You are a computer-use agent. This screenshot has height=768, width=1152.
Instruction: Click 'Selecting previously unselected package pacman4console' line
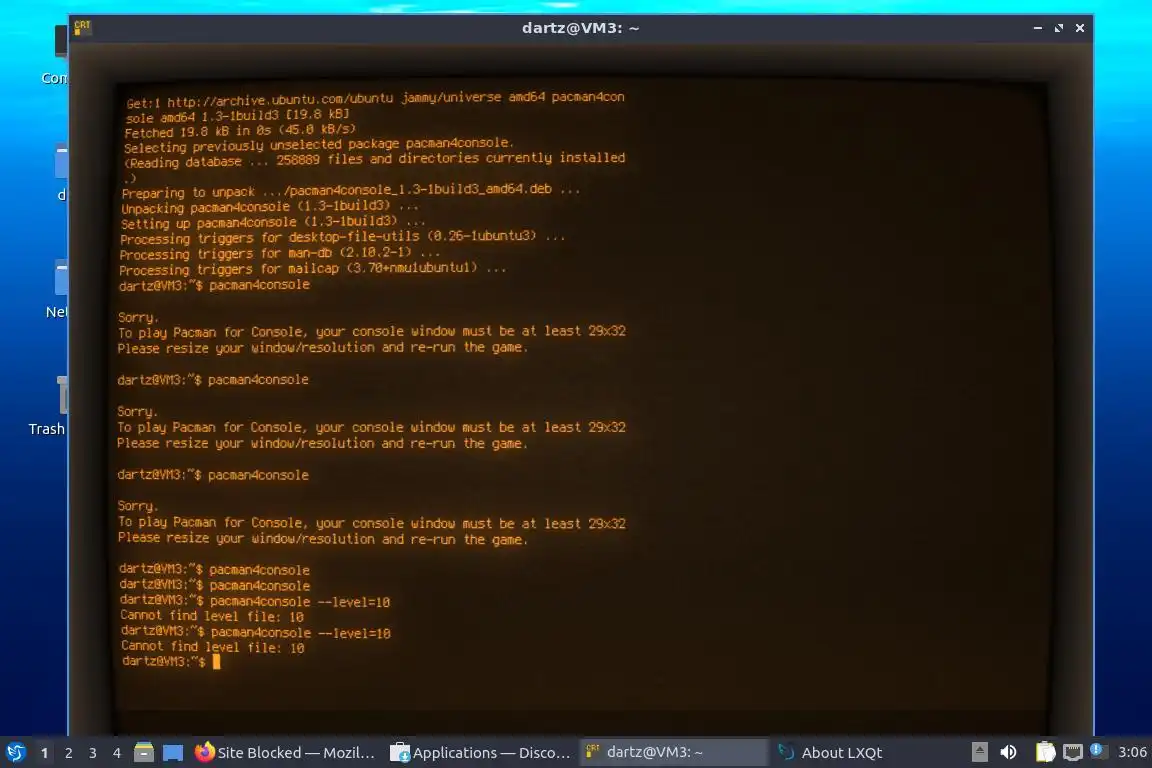point(318,145)
